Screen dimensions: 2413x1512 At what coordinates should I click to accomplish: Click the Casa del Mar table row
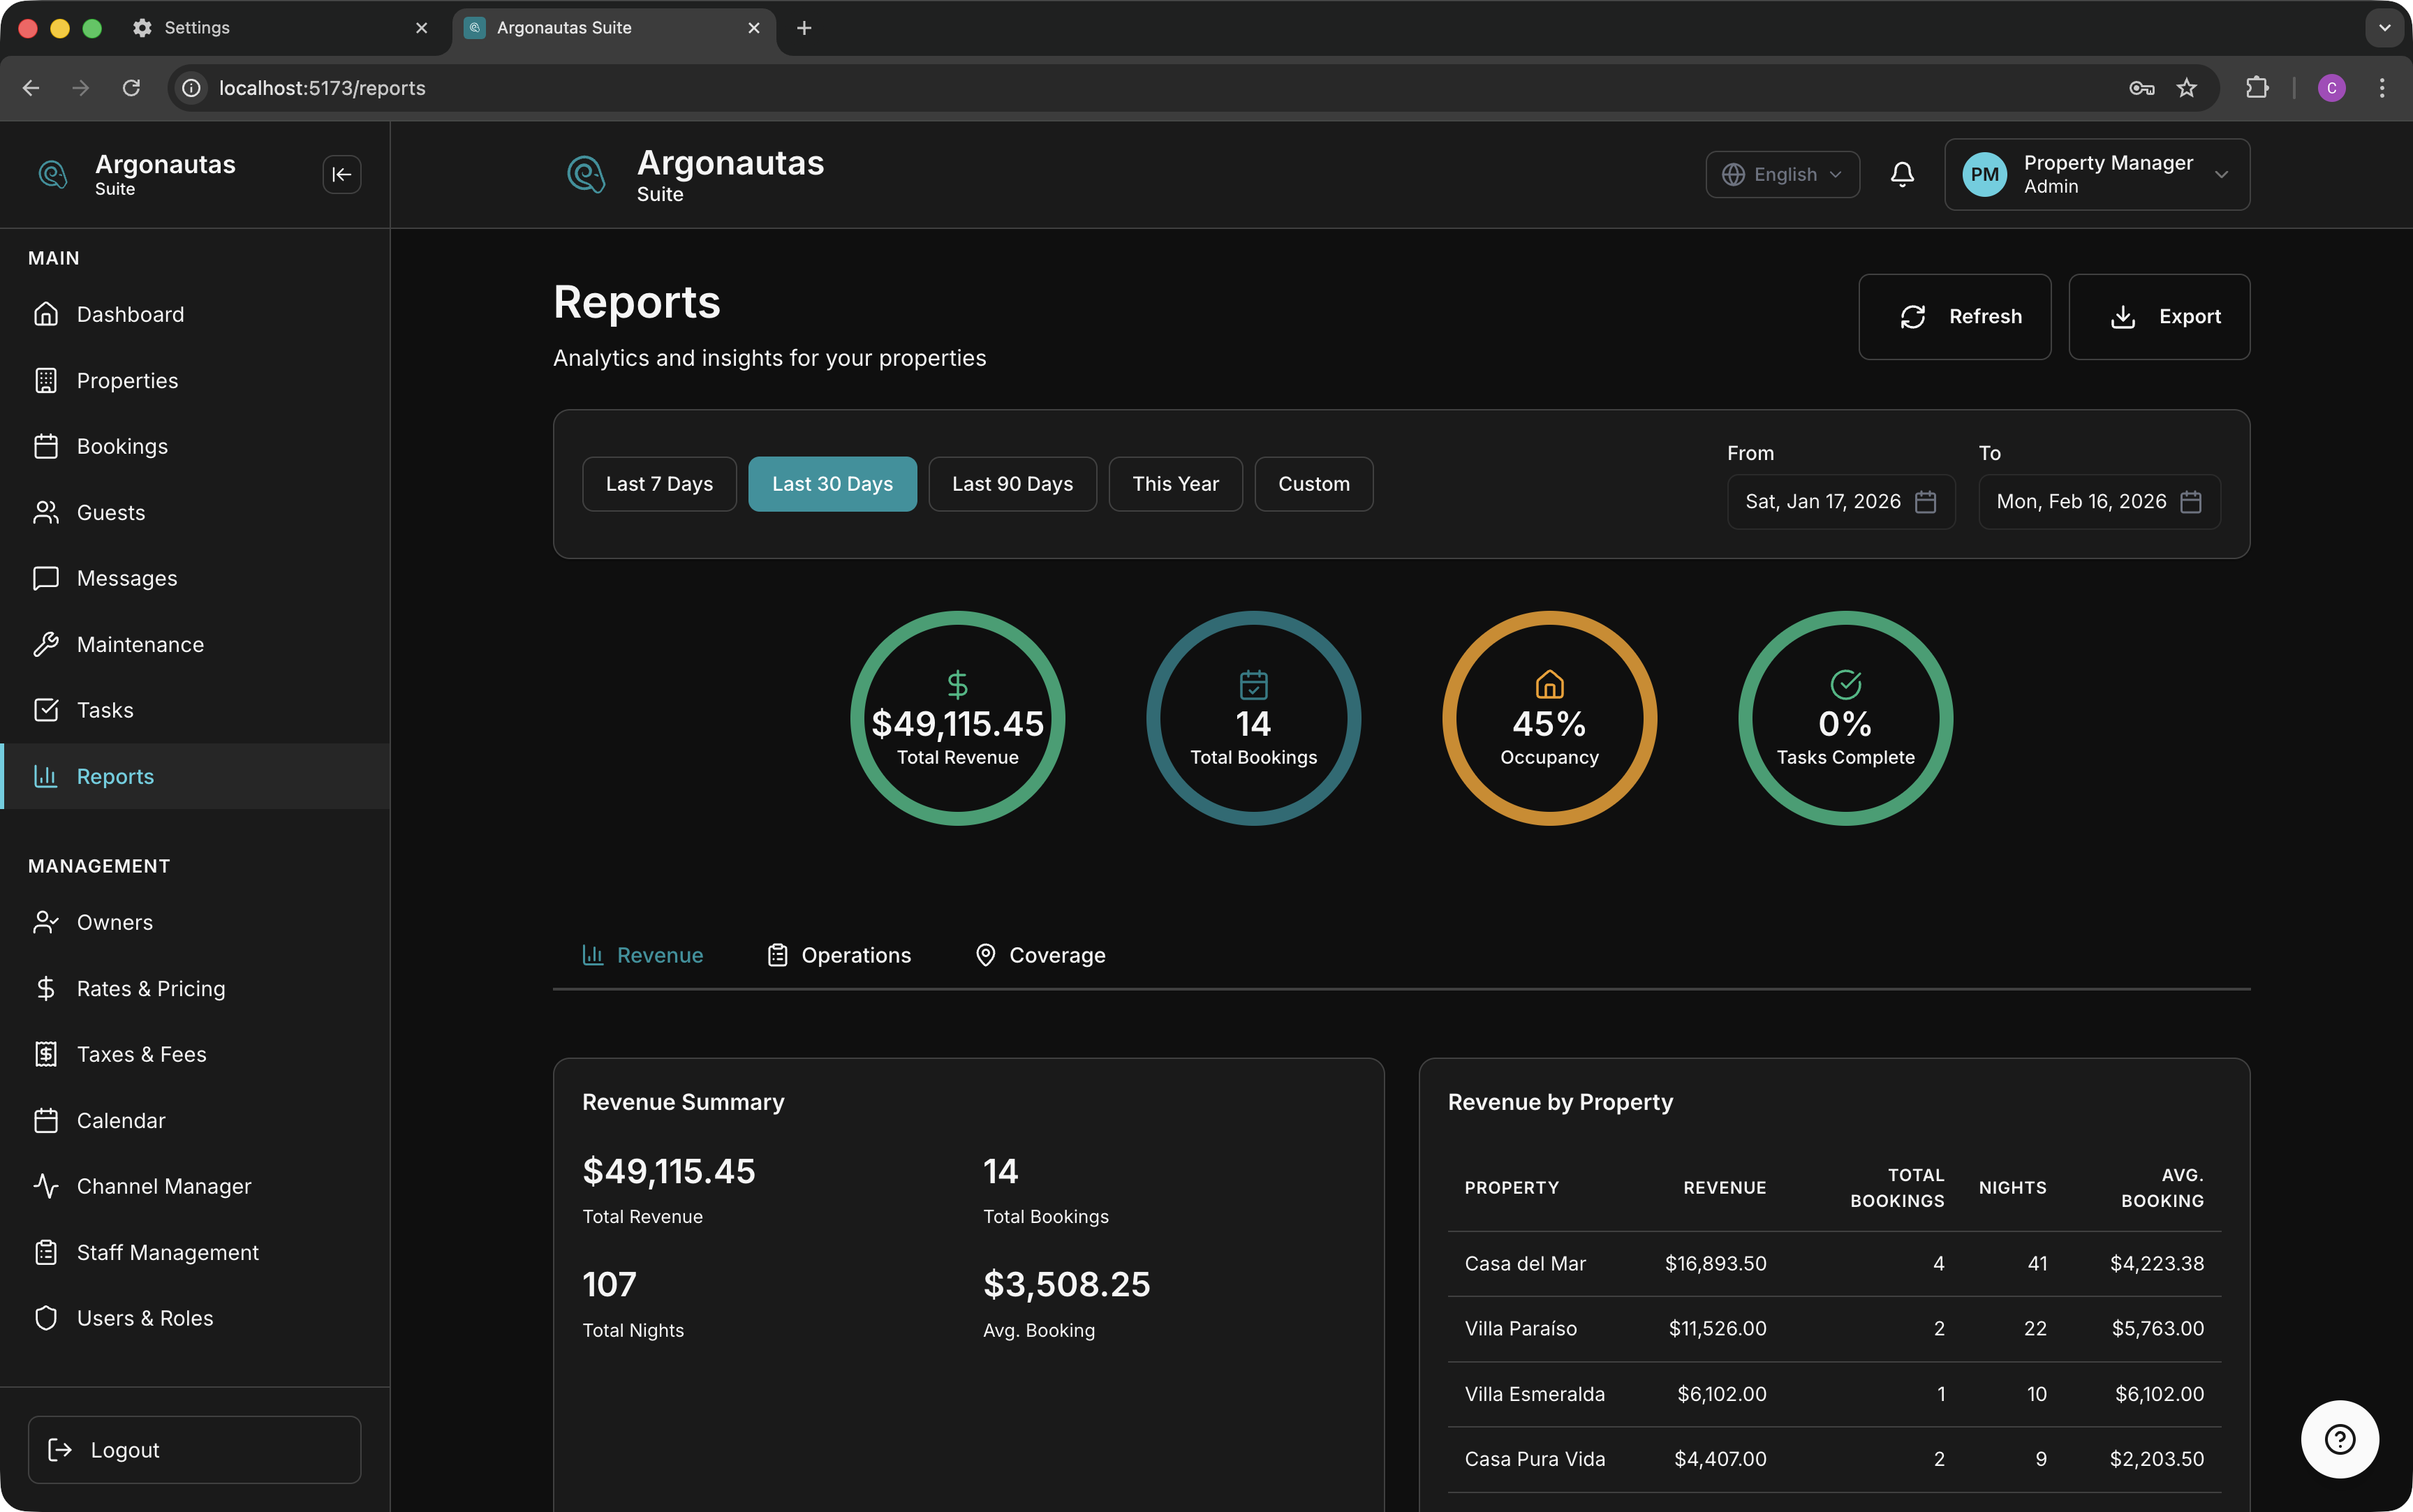1834,1264
